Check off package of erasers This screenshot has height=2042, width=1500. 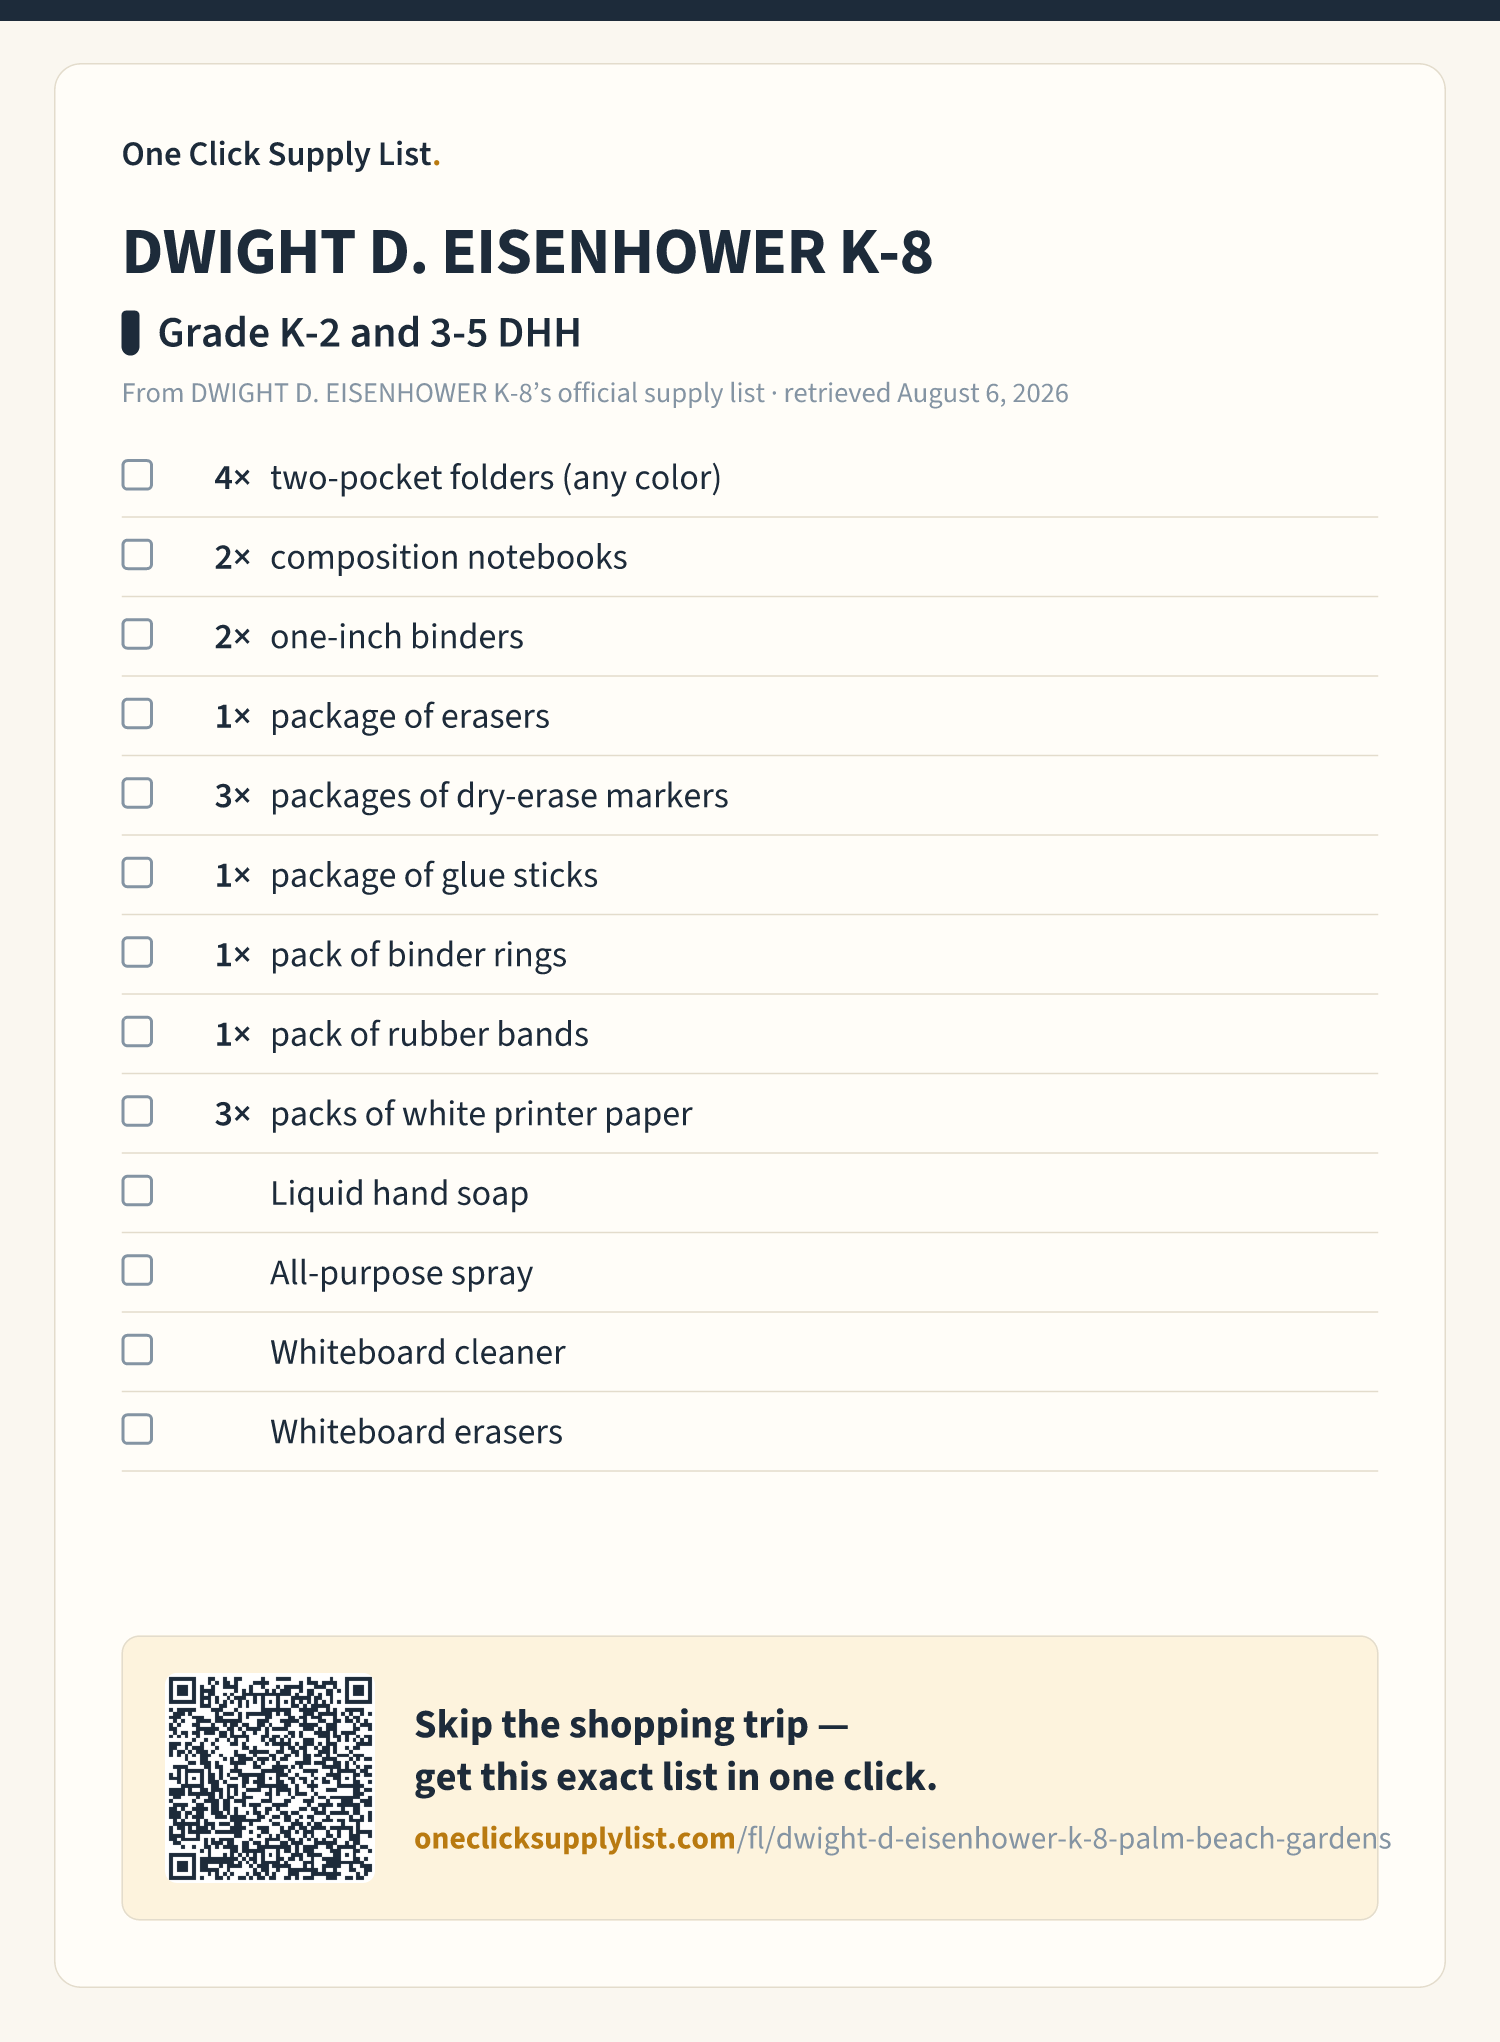(x=137, y=714)
